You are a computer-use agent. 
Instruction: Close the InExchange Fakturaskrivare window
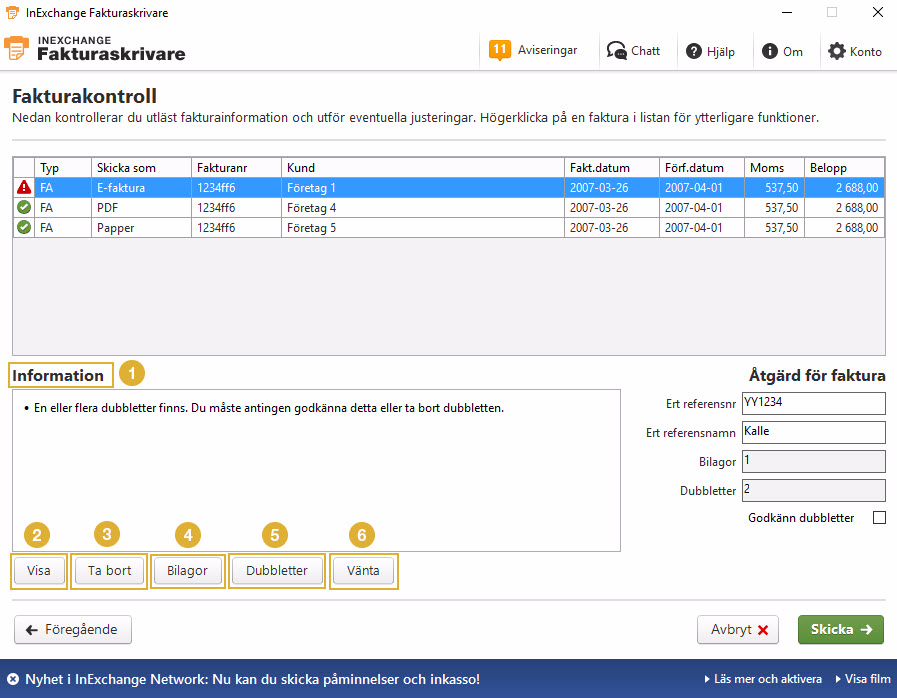pos(878,13)
